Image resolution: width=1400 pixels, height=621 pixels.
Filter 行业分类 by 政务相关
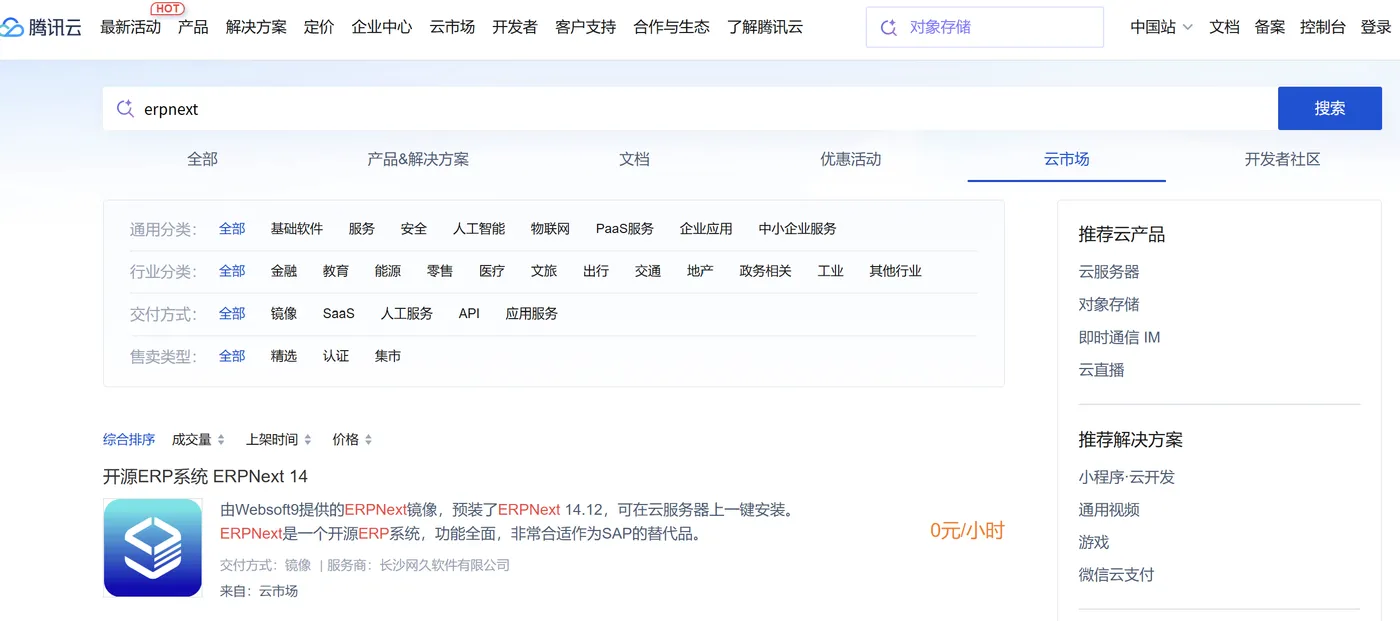click(765, 271)
